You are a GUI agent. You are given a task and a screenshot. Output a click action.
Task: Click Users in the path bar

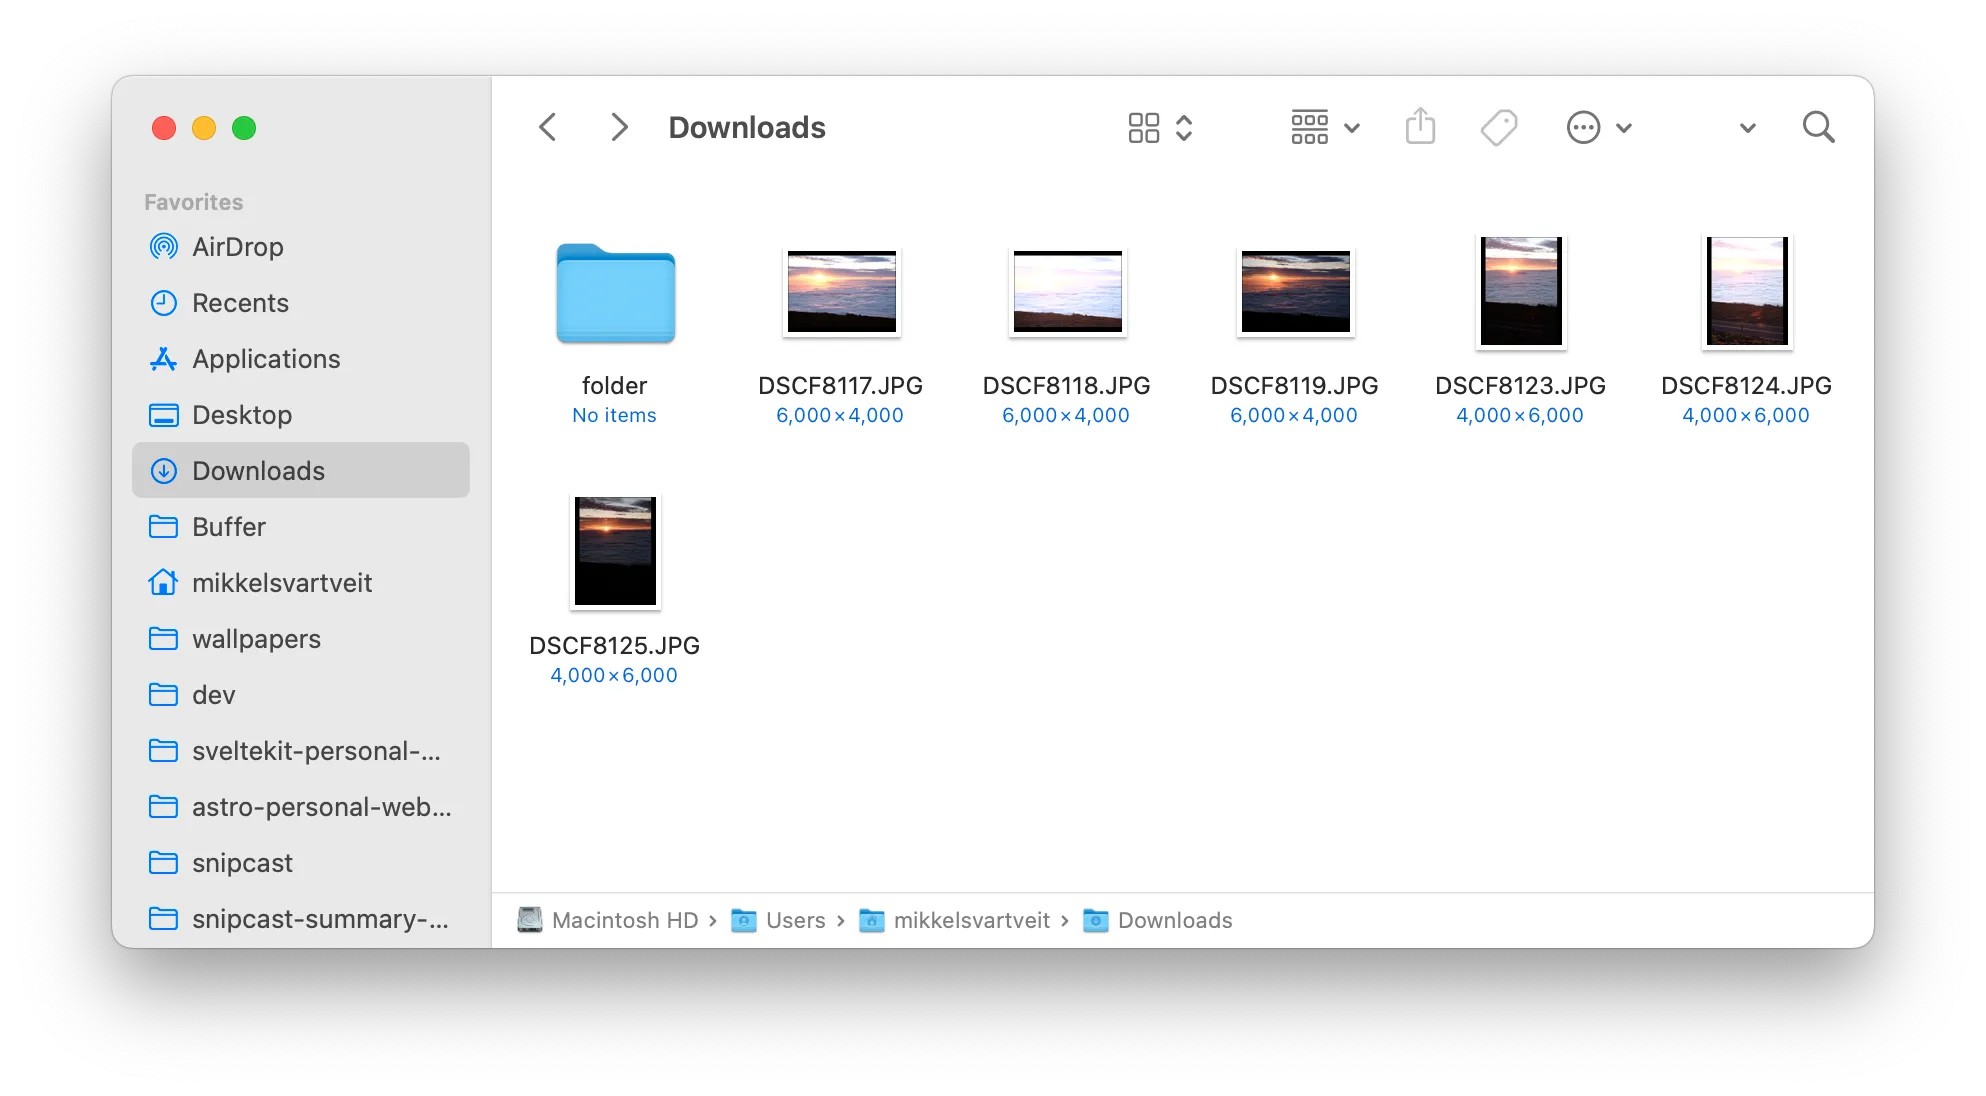pos(795,920)
